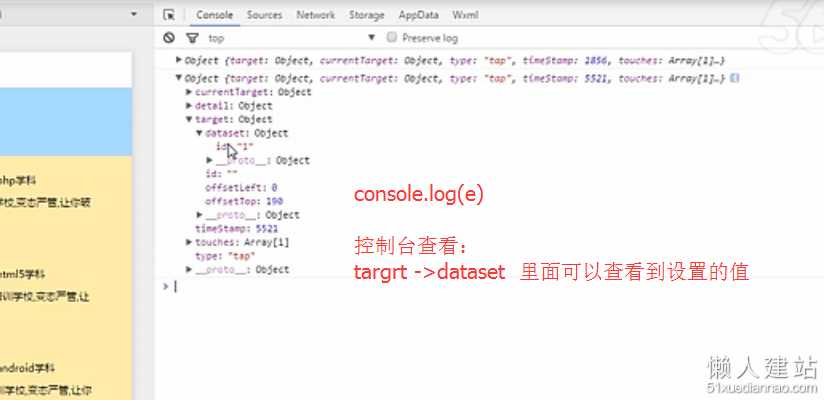Image resolution: width=824 pixels, height=400 pixels.
Task: Open the Storage tab
Action: click(366, 15)
